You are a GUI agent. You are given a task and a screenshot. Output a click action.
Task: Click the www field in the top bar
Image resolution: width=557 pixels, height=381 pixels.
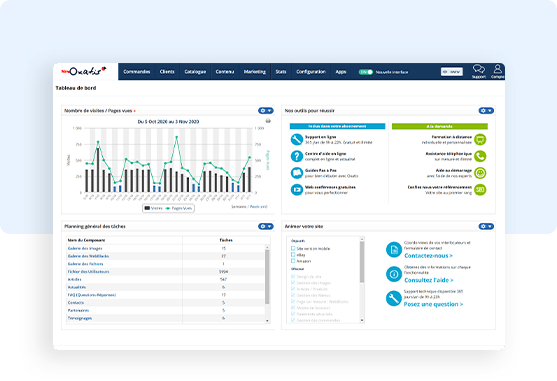[x=452, y=72]
